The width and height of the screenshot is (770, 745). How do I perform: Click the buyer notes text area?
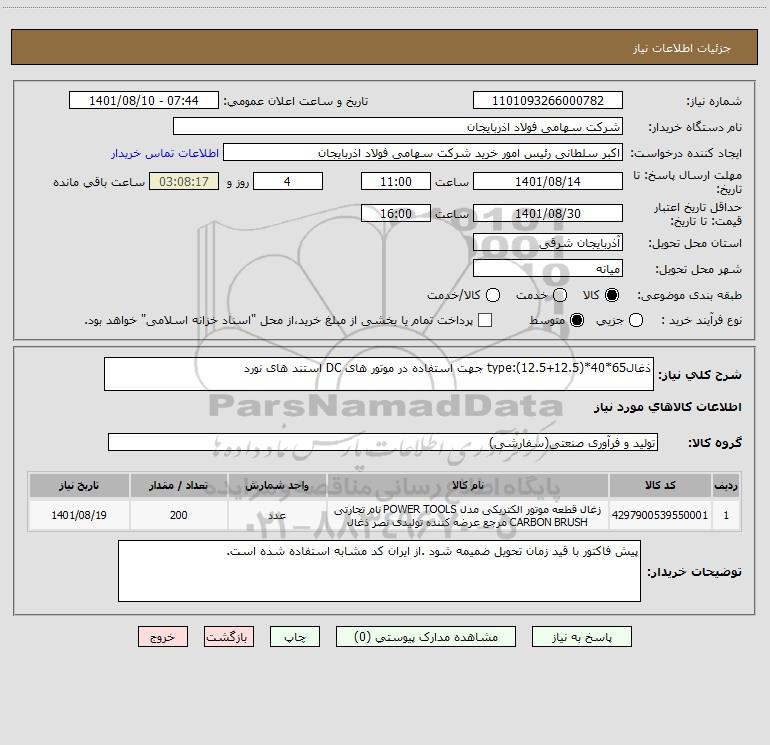point(379,571)
